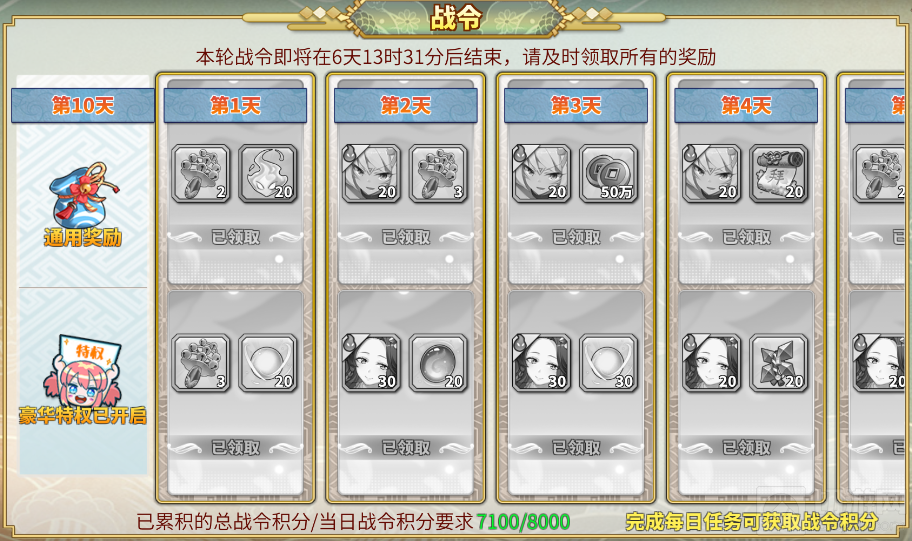Select Day 4 premium crystal shard reward x20
Viewport: 912px width, 541px height.
click(x=779, y=363)
